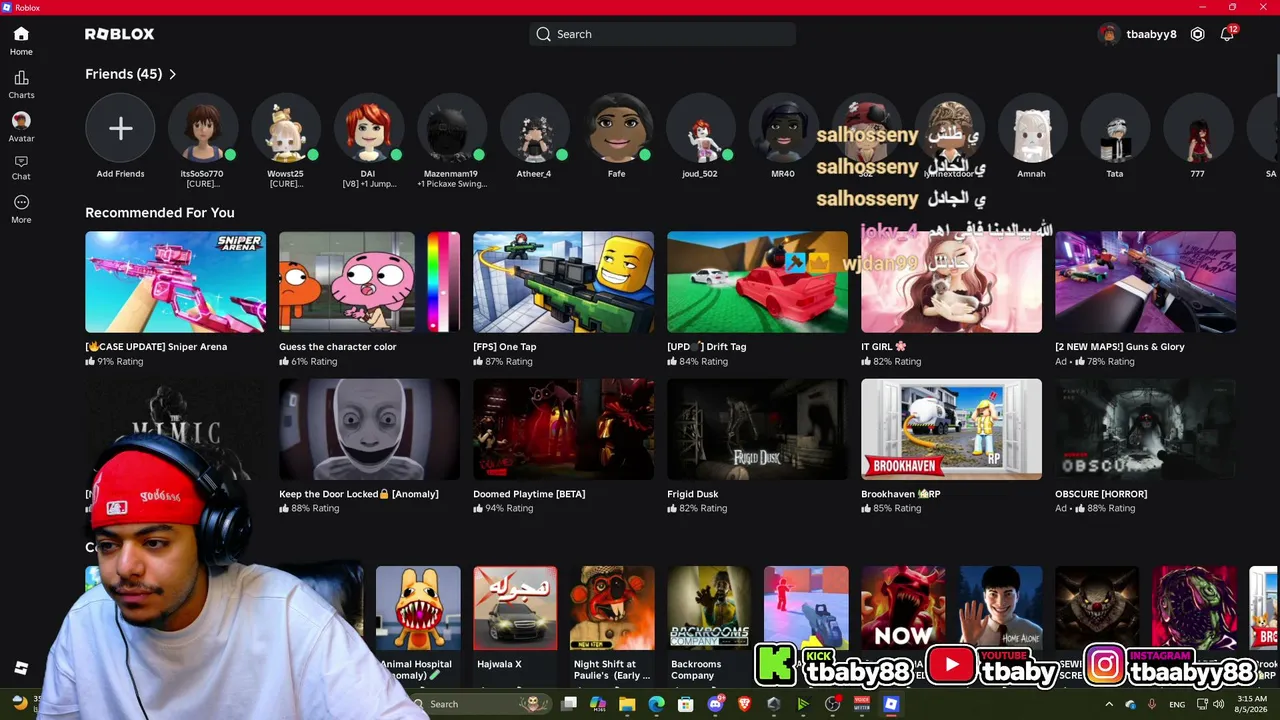
Task: Open the '[FPS] One Tap' game title
Action: tap(505, 347)
